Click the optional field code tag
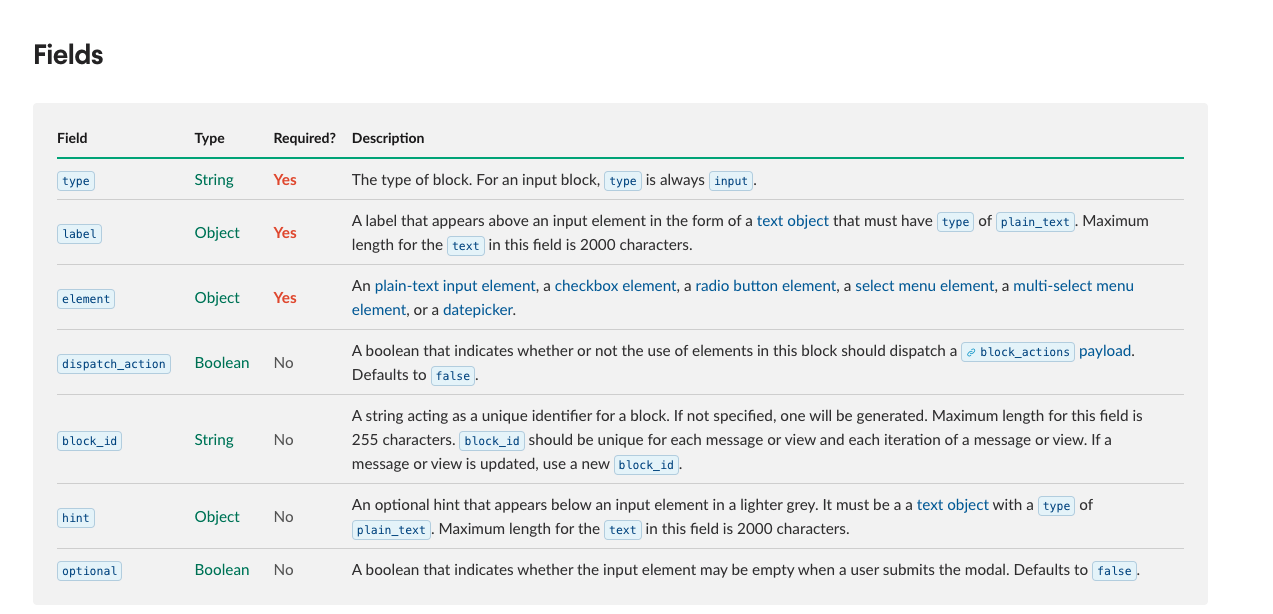The height and width of the screenshot is (614, 1273). coord(89,570)
